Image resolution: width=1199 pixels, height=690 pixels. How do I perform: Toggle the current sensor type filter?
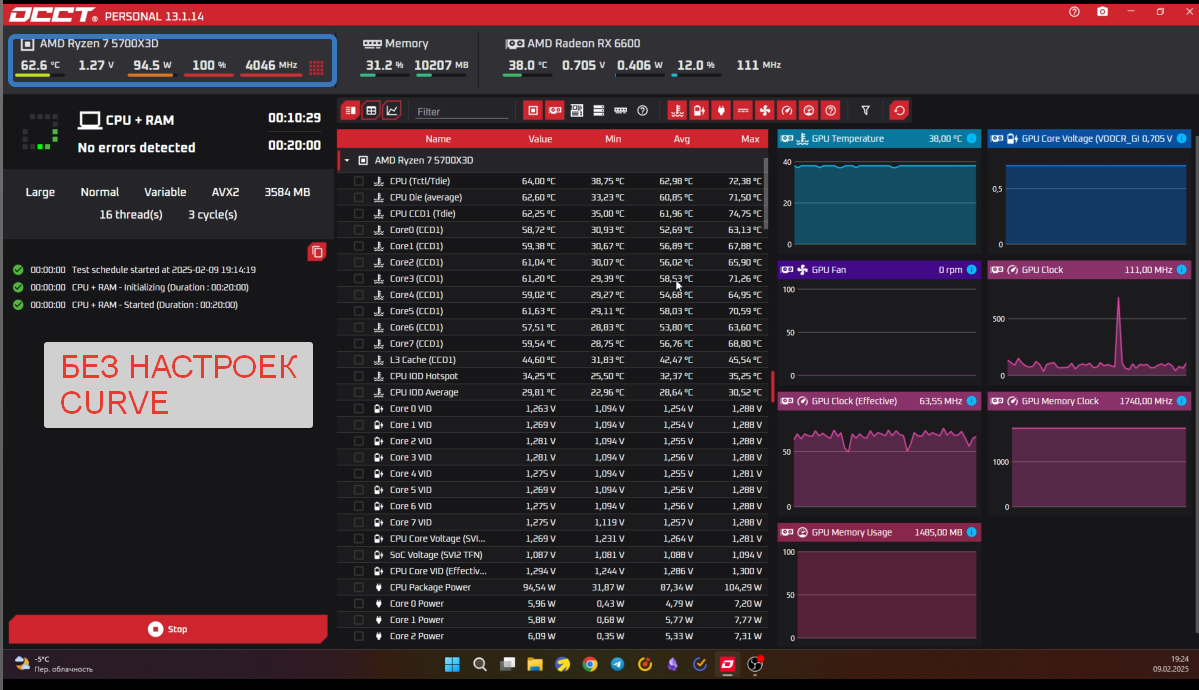click(x=742, y=111)
